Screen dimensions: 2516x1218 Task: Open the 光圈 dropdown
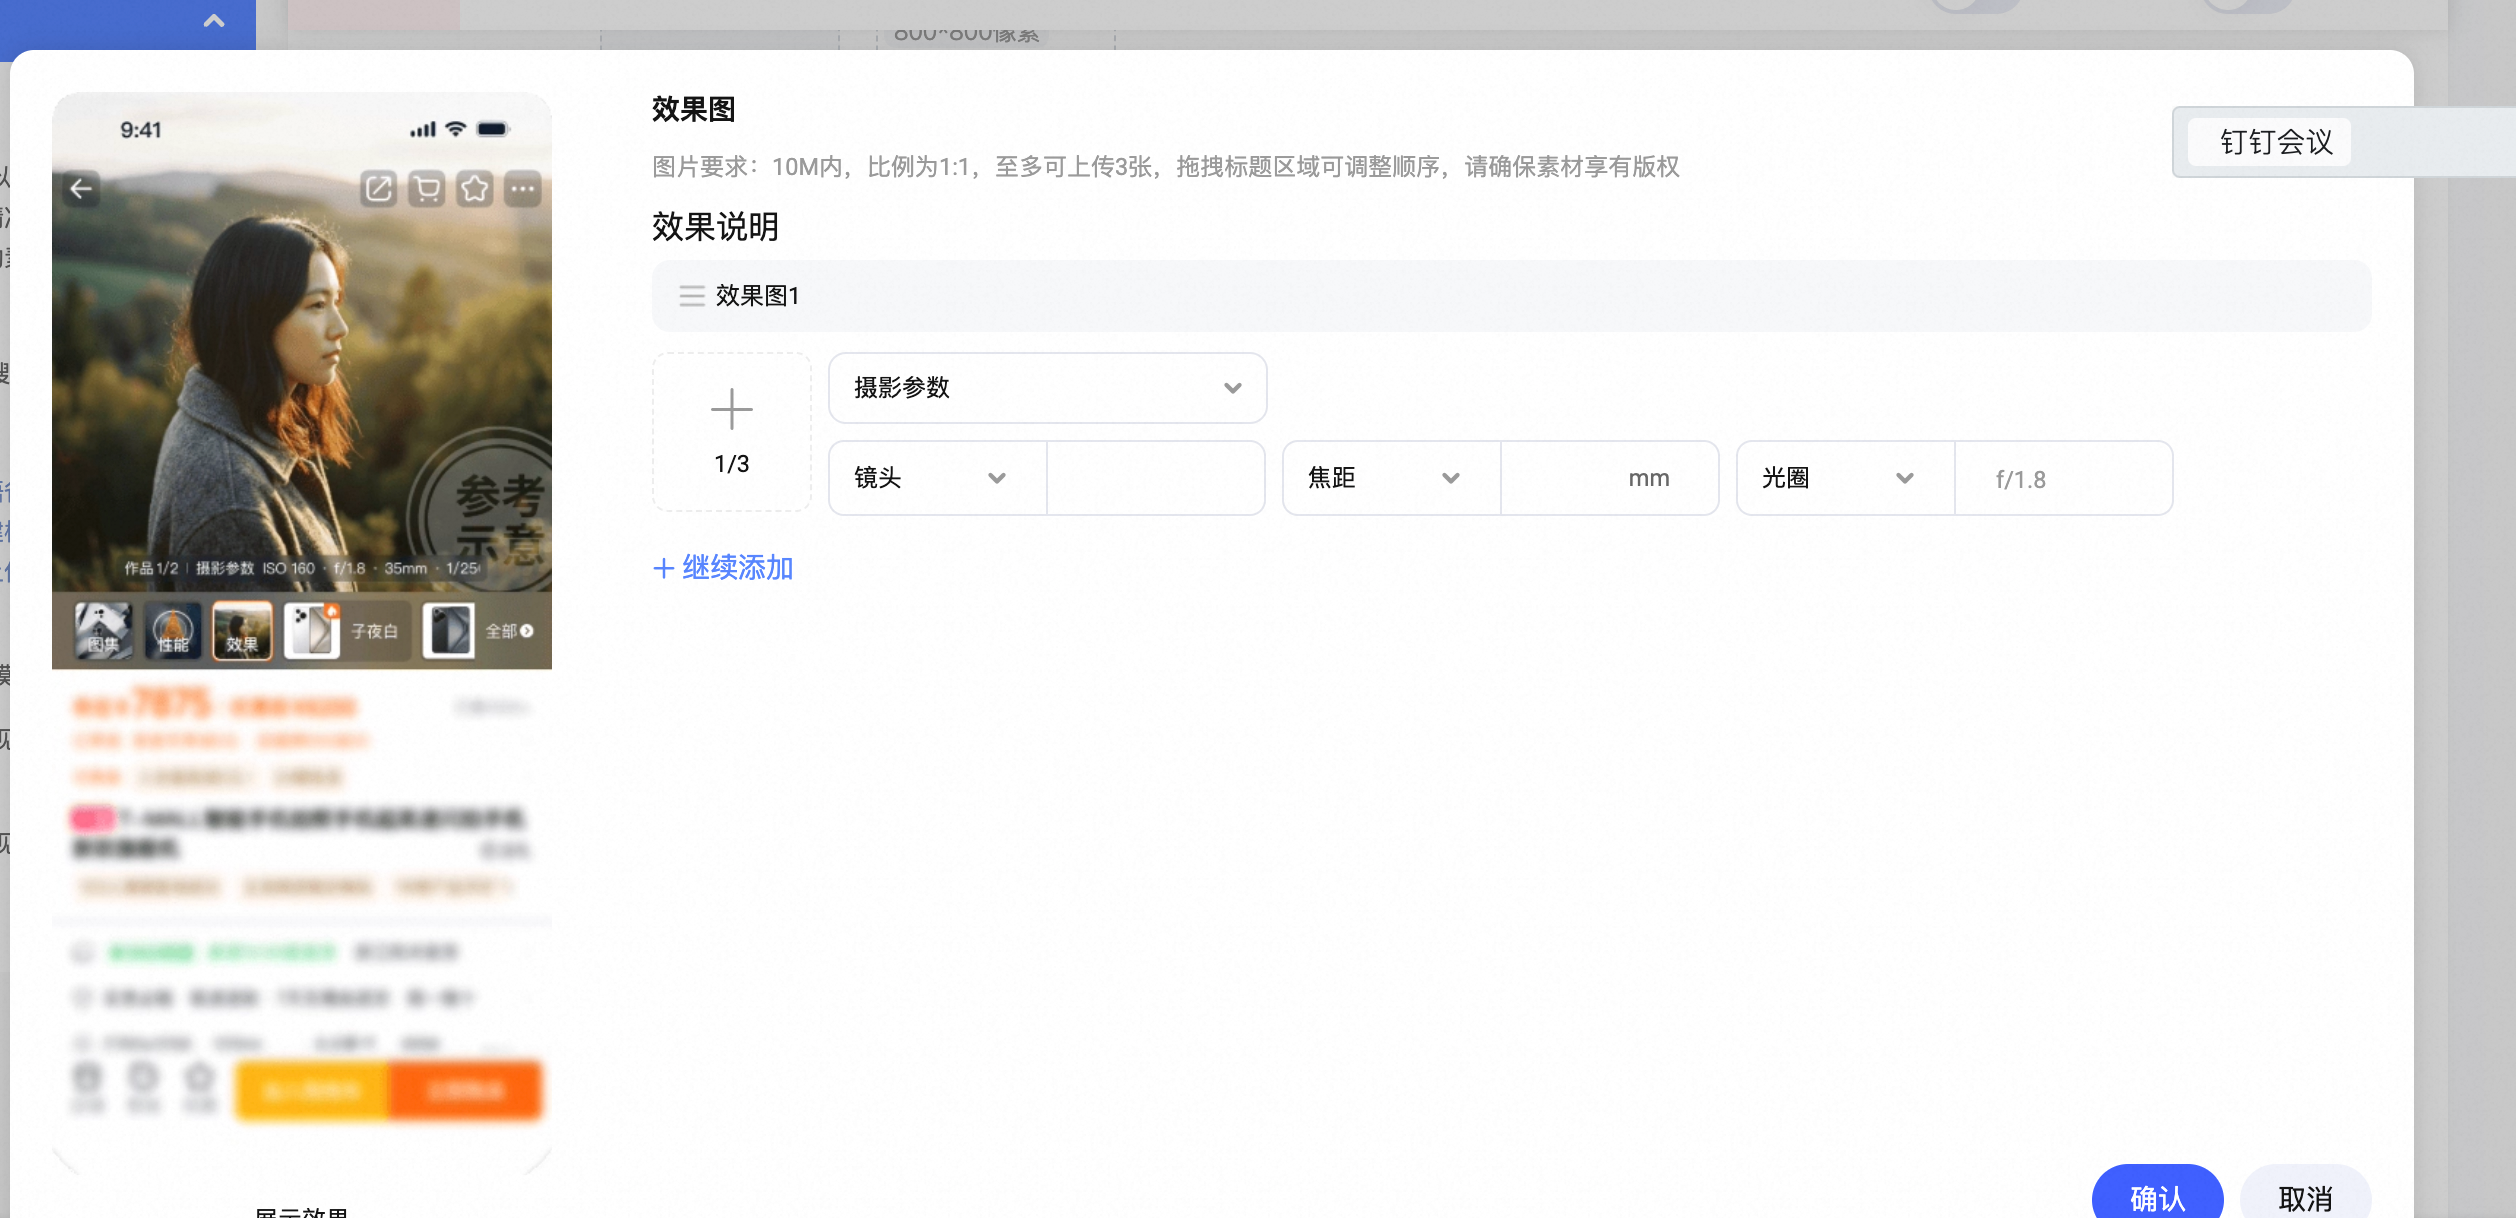pos(1846,478)
